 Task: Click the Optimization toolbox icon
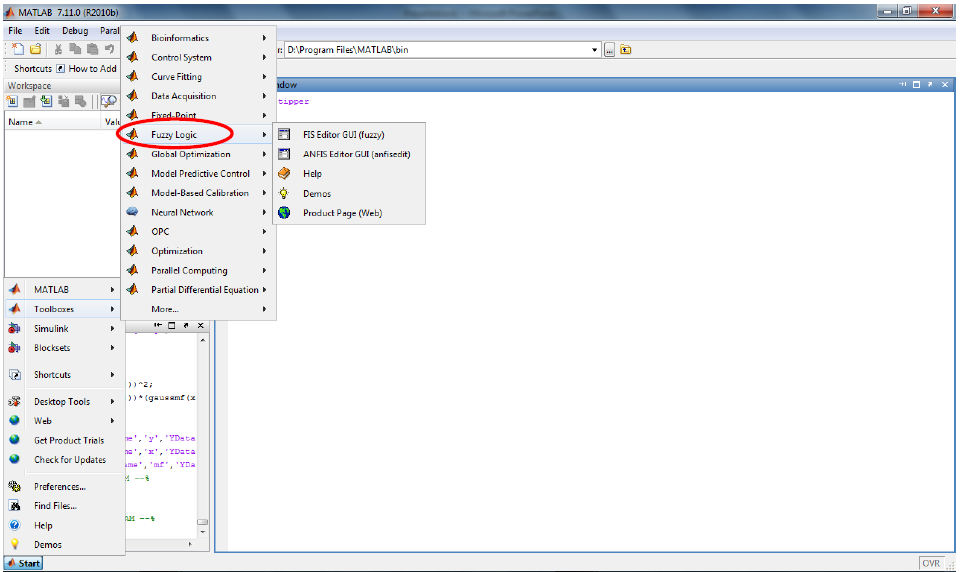[x=132, y=251]
